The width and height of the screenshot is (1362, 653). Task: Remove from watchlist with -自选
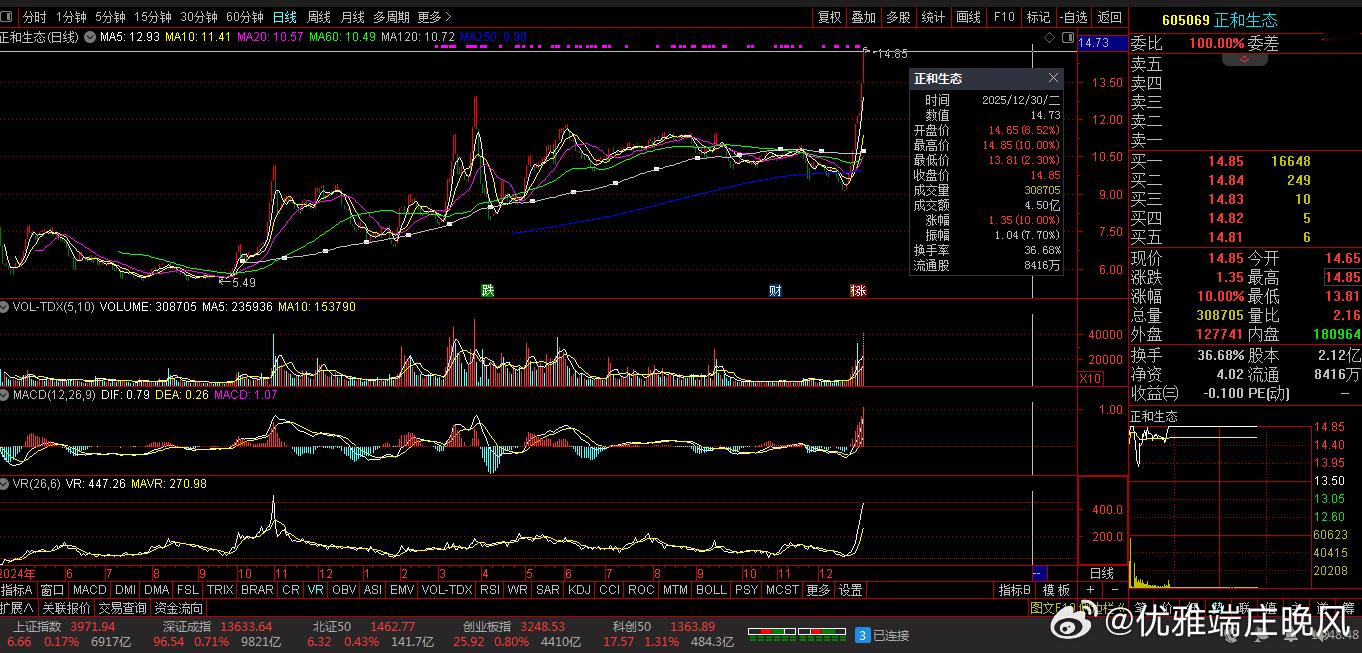pyautogui.click(x=1073, y=17)
